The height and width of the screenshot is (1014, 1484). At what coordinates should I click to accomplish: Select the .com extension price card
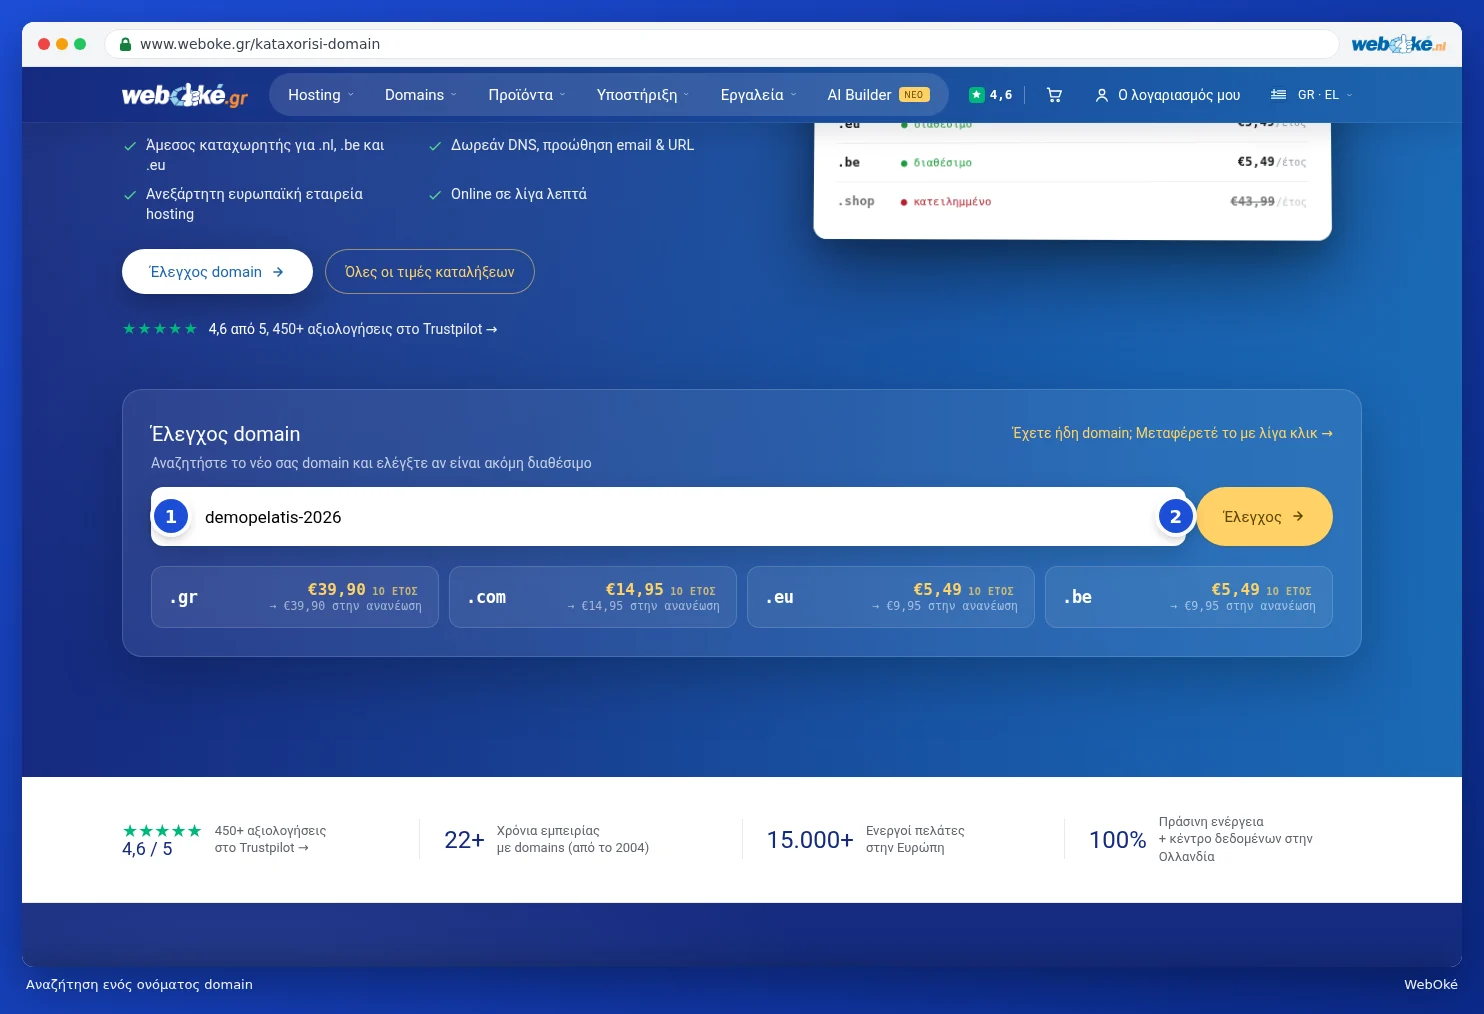(593, 597)
